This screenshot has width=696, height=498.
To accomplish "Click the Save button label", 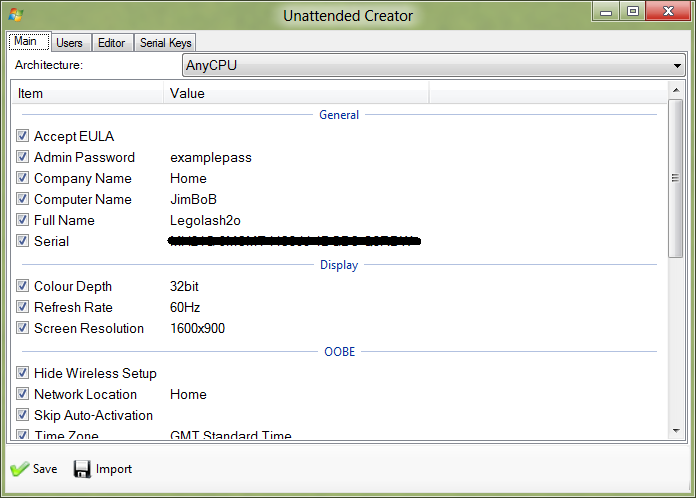I will pos(45,469).
